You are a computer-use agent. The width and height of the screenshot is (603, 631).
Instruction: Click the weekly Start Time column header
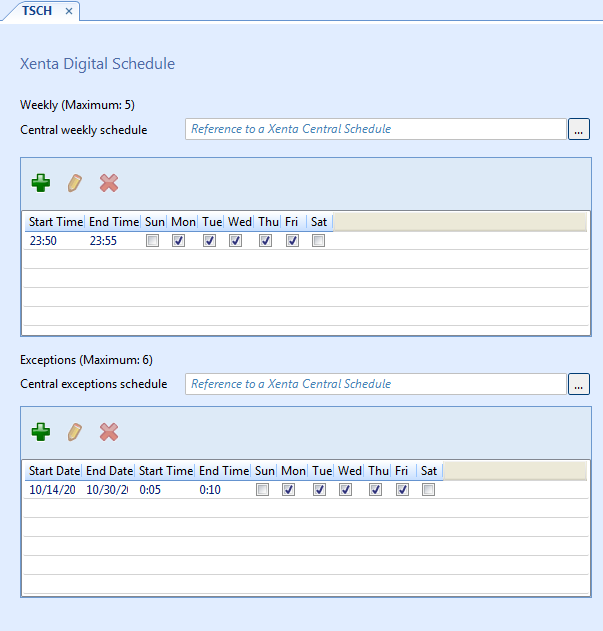[x=56, y=222]
